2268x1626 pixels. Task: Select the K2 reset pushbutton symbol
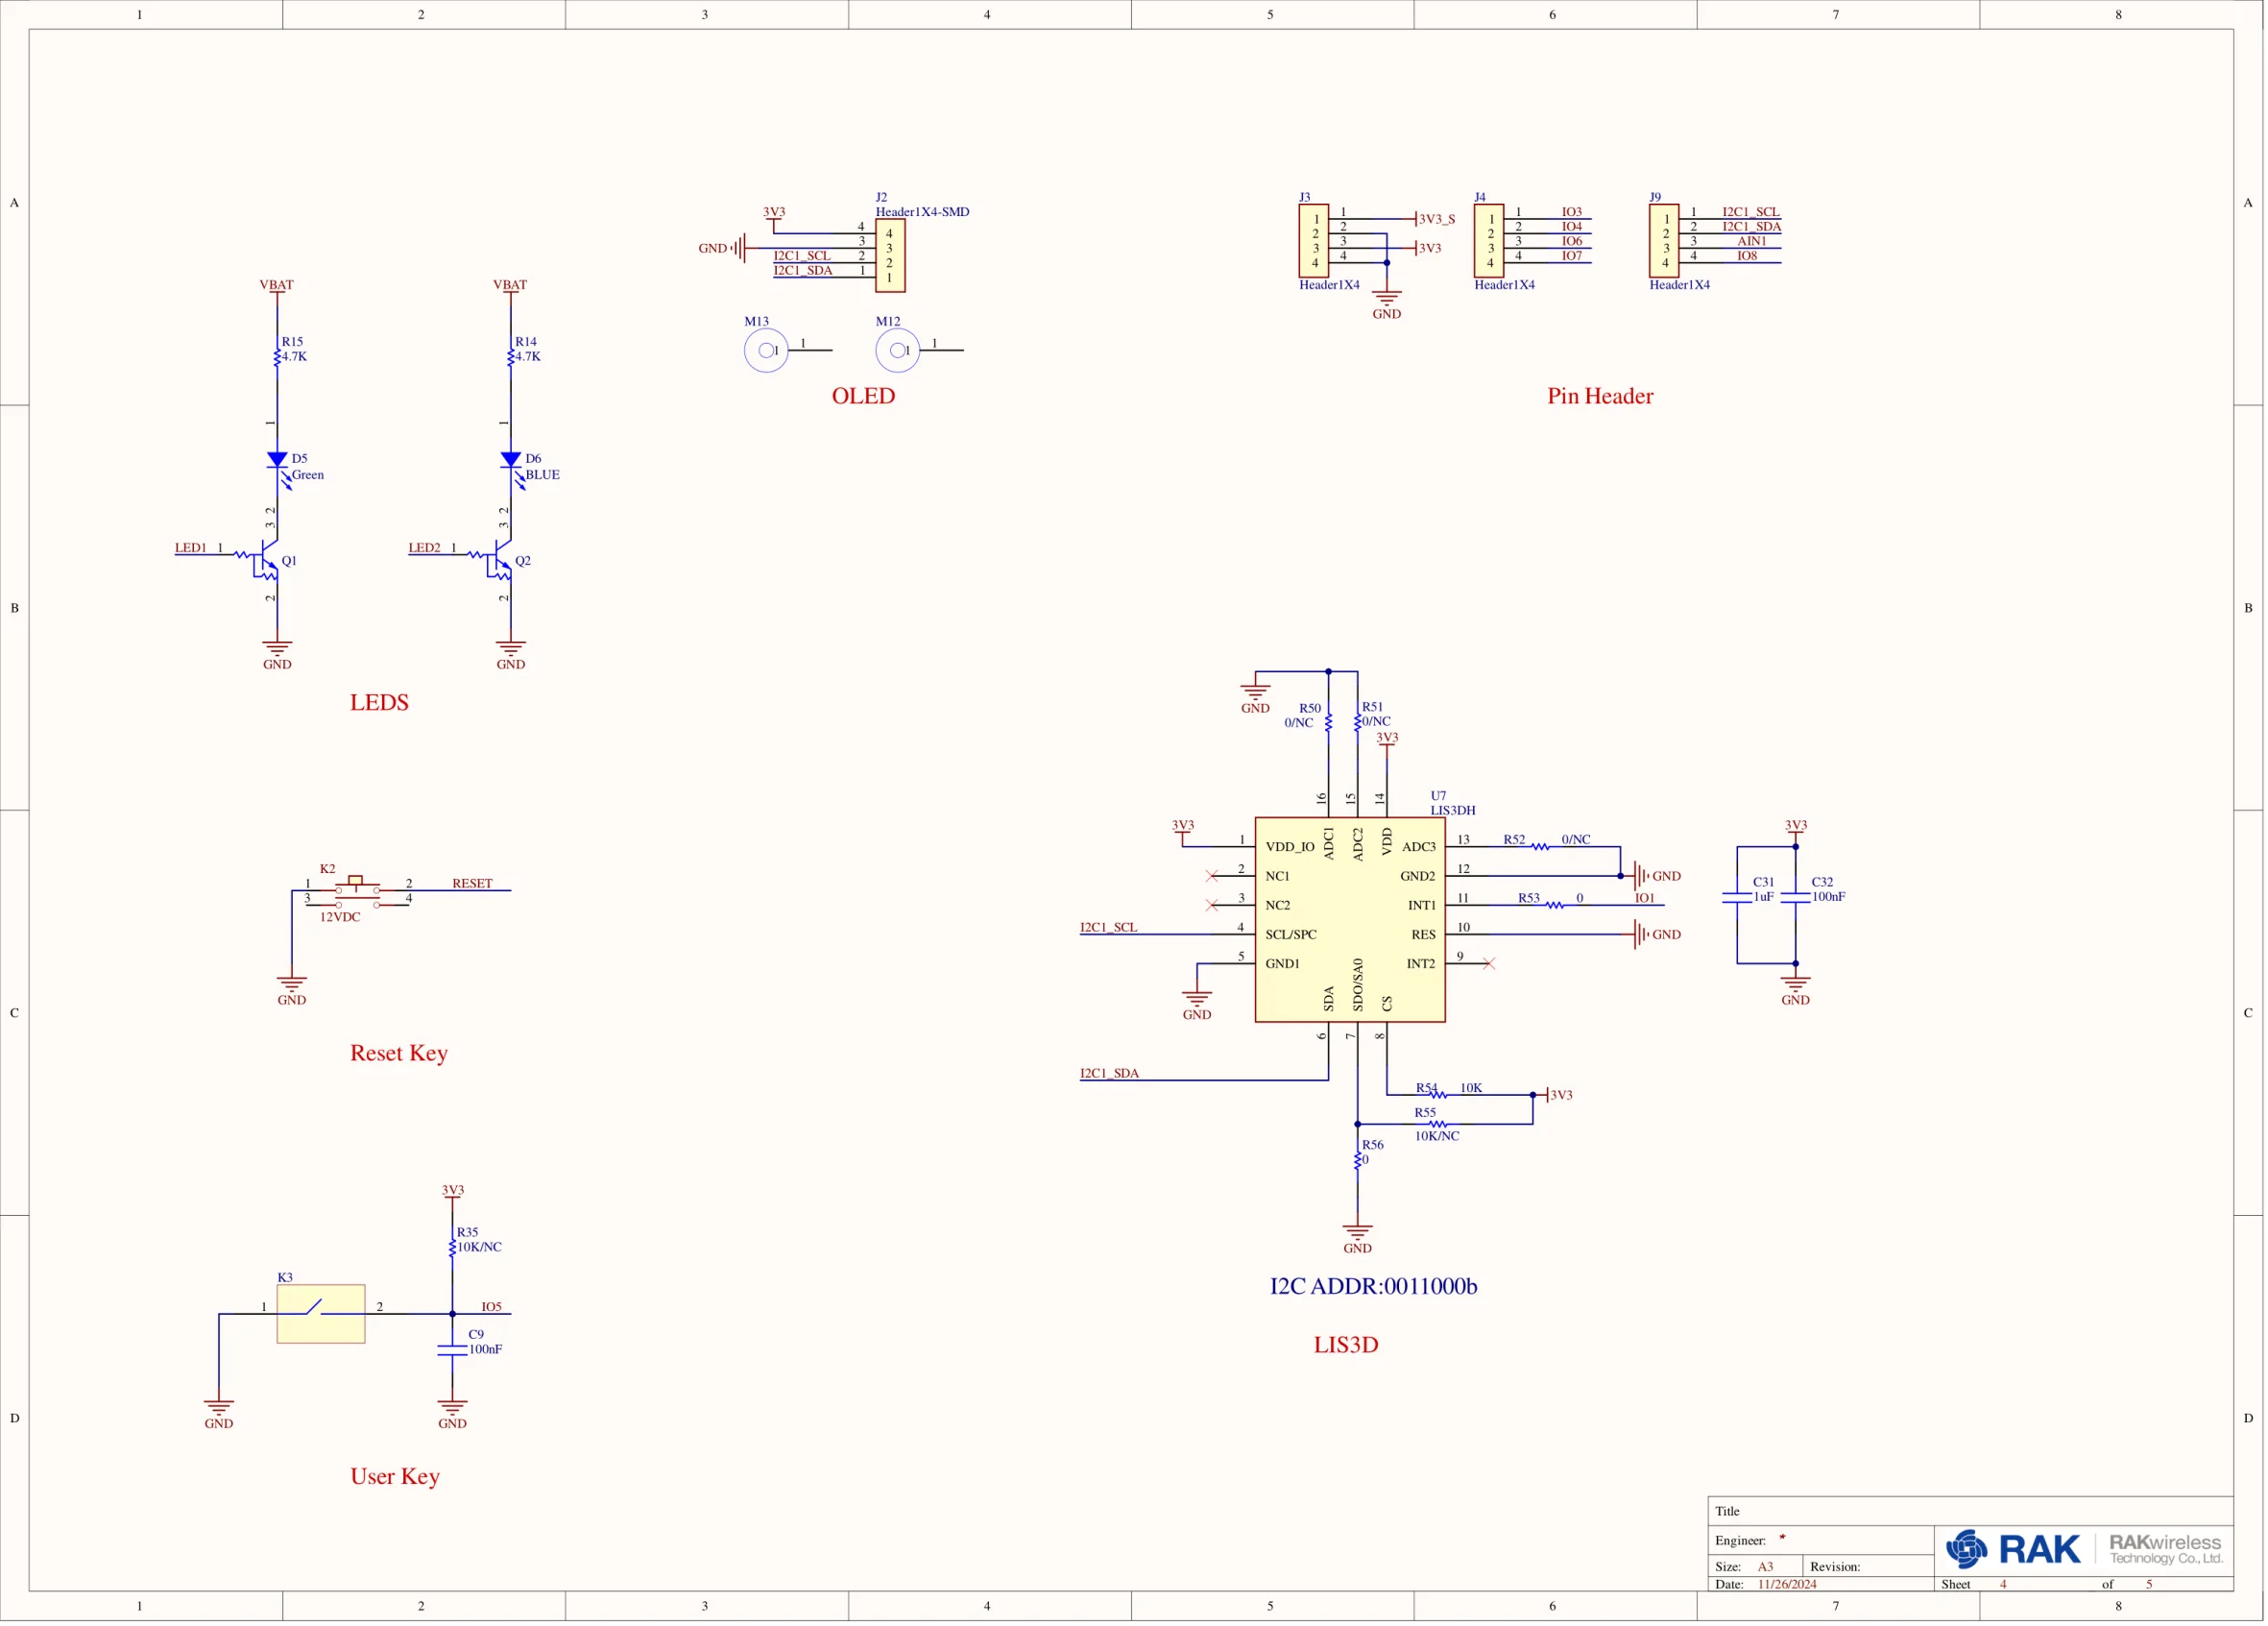[x=357, y=891]
